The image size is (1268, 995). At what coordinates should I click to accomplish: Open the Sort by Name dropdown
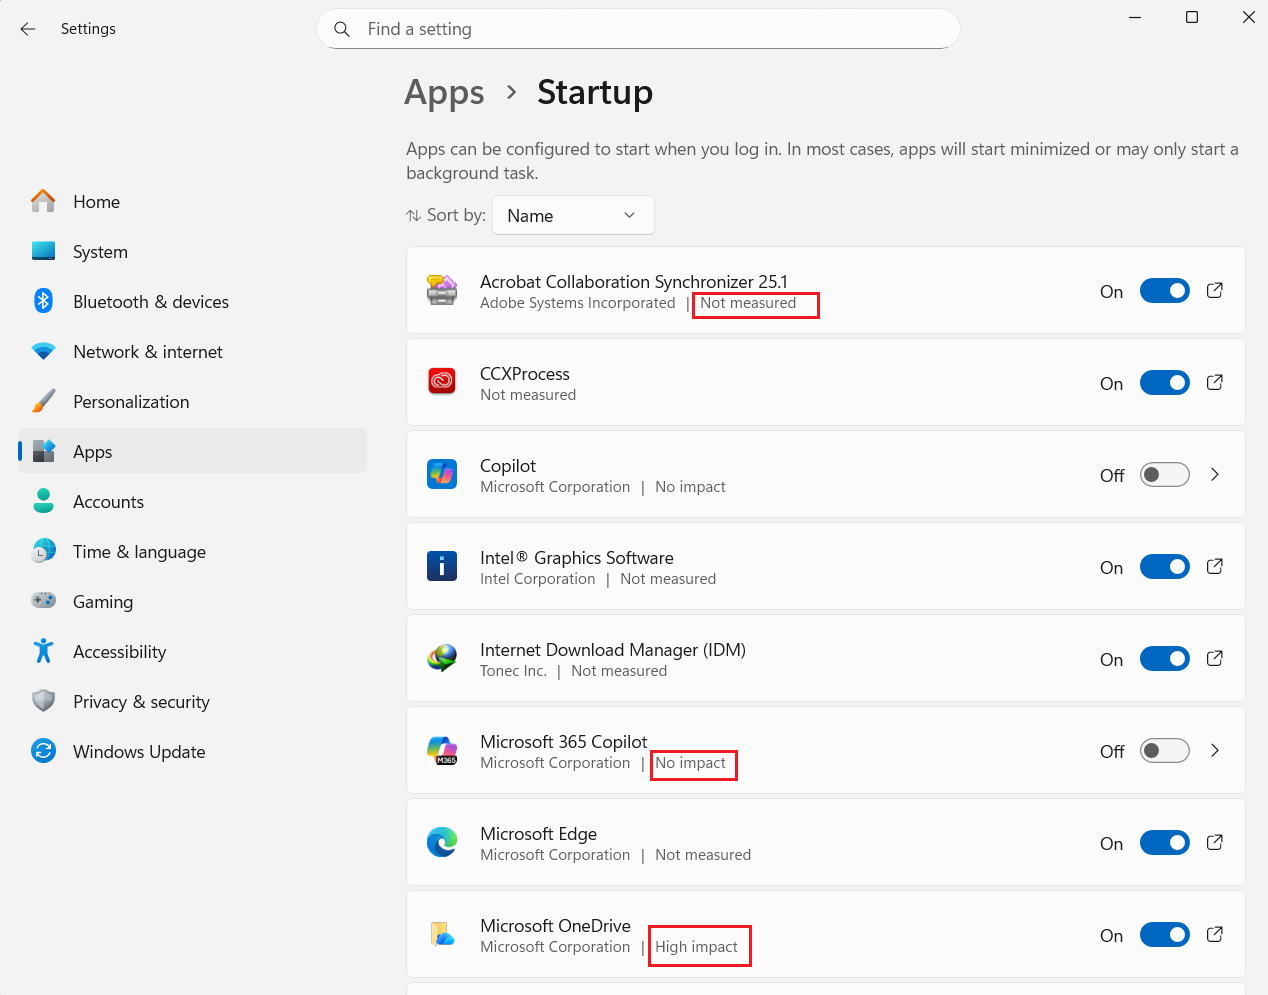point(572,216)
